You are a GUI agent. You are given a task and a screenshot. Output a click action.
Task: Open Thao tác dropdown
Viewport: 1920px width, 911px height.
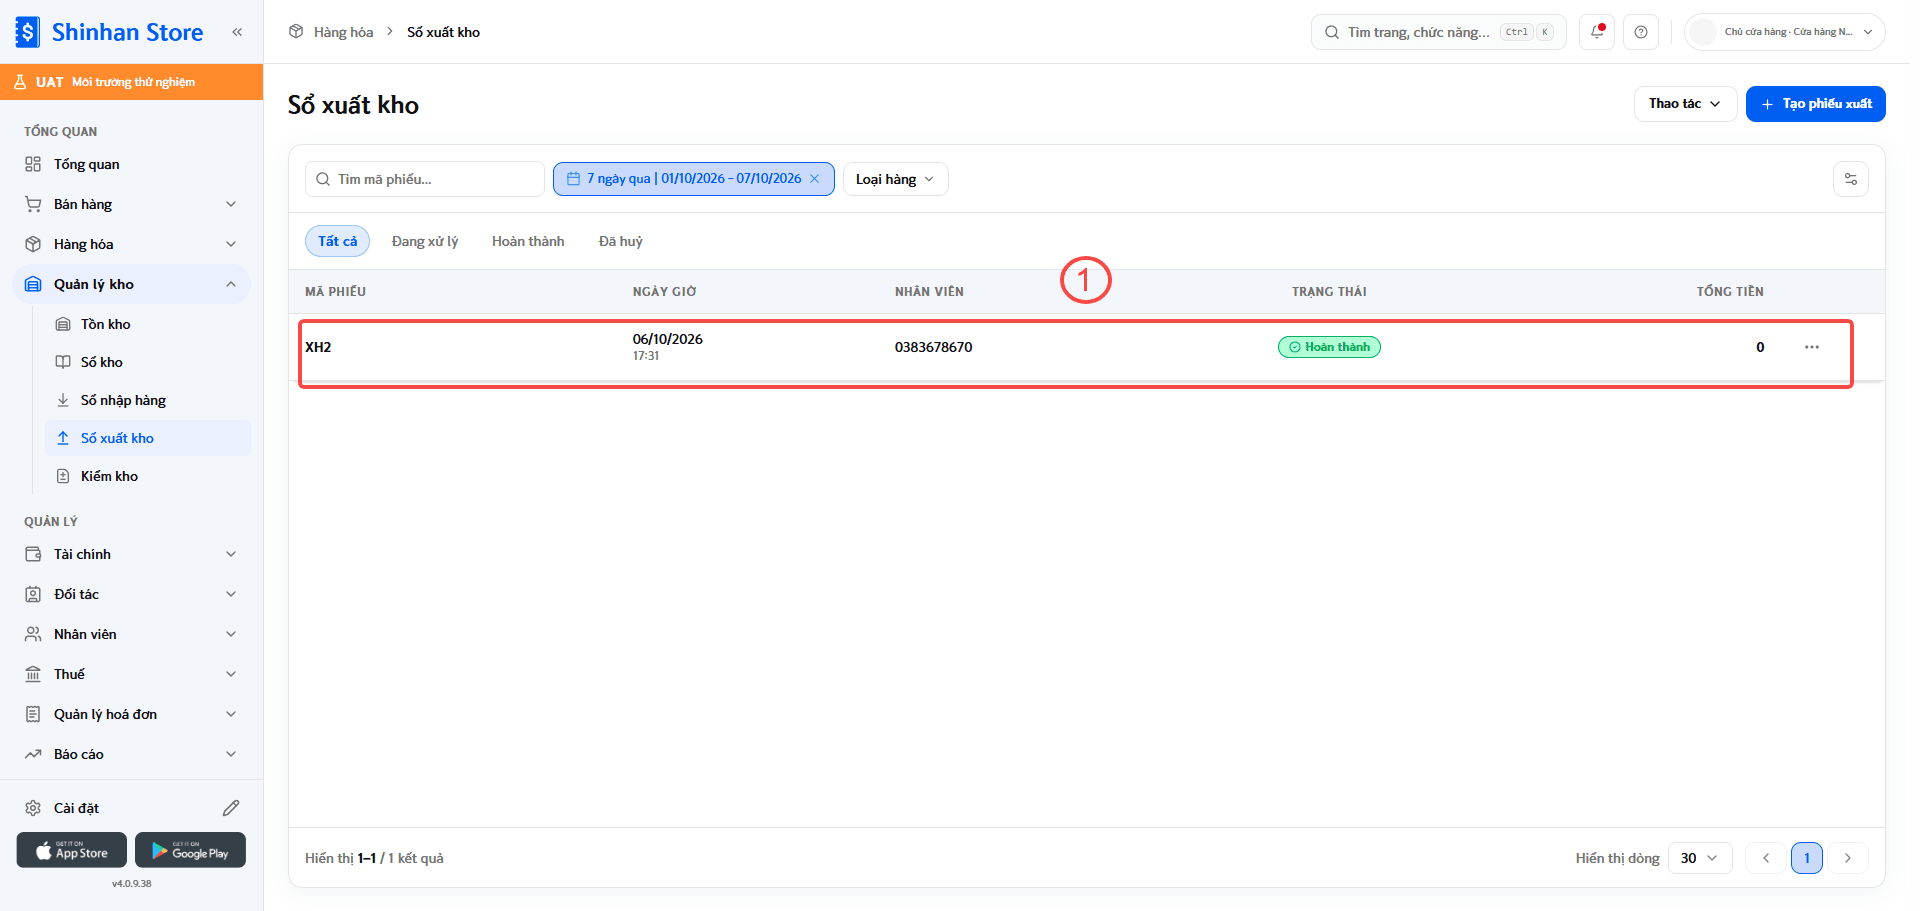click(x=1685, y=104)
